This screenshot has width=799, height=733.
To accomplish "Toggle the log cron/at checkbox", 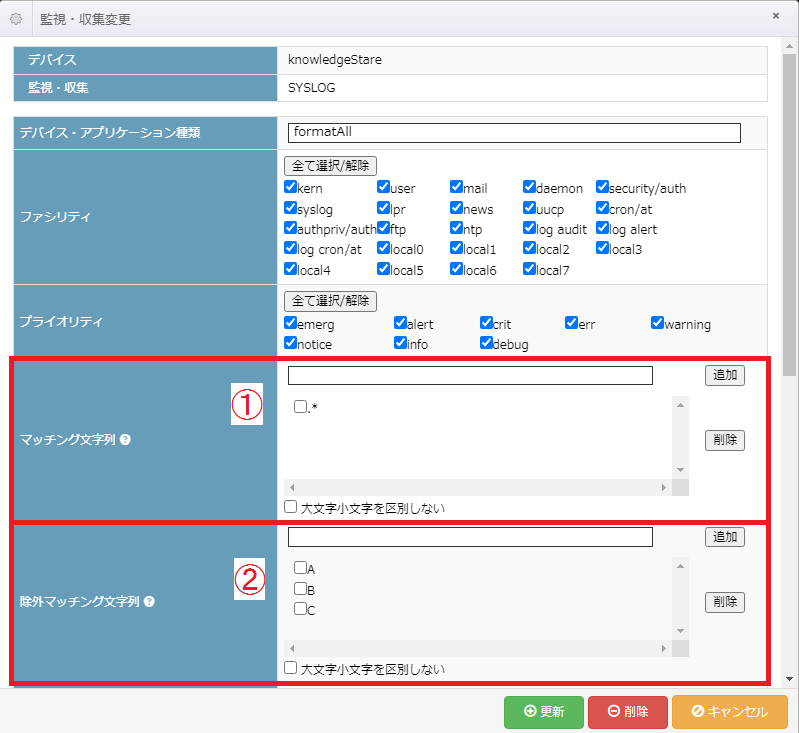I will click(290, 248).
